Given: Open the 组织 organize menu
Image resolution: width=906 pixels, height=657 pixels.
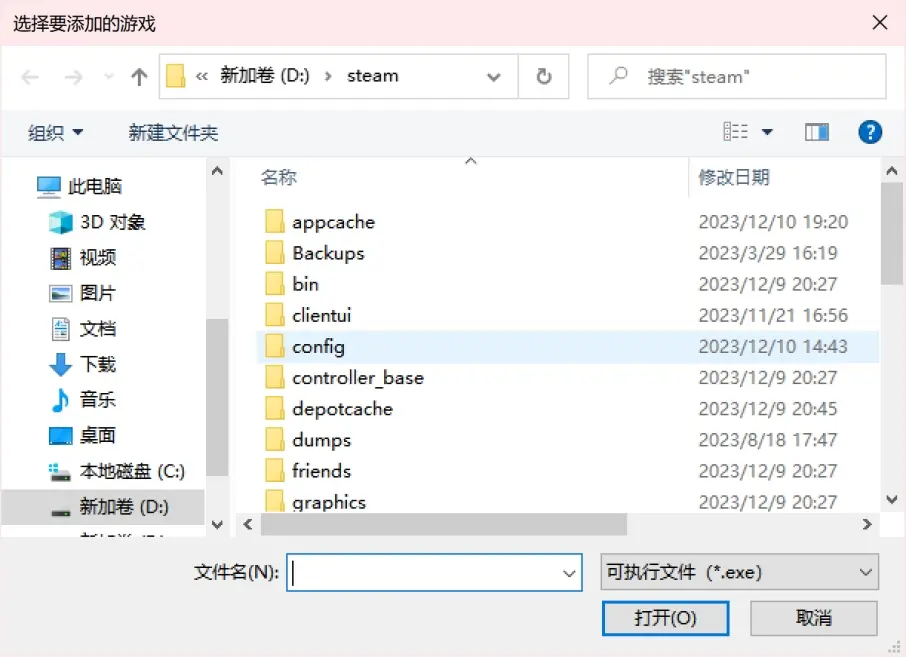Looking at the screenshot, I should coord(55,133).
